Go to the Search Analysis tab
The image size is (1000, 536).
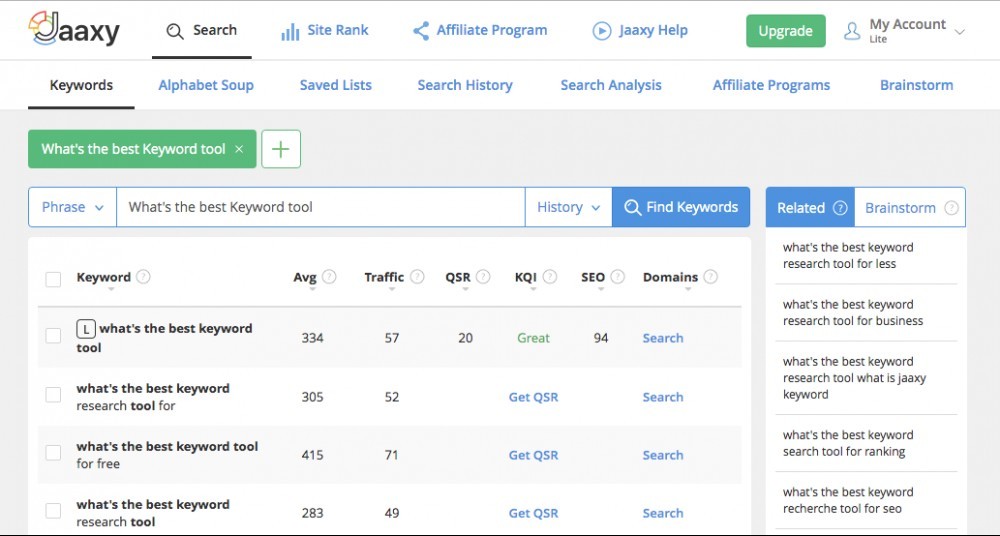coord(611,86)
